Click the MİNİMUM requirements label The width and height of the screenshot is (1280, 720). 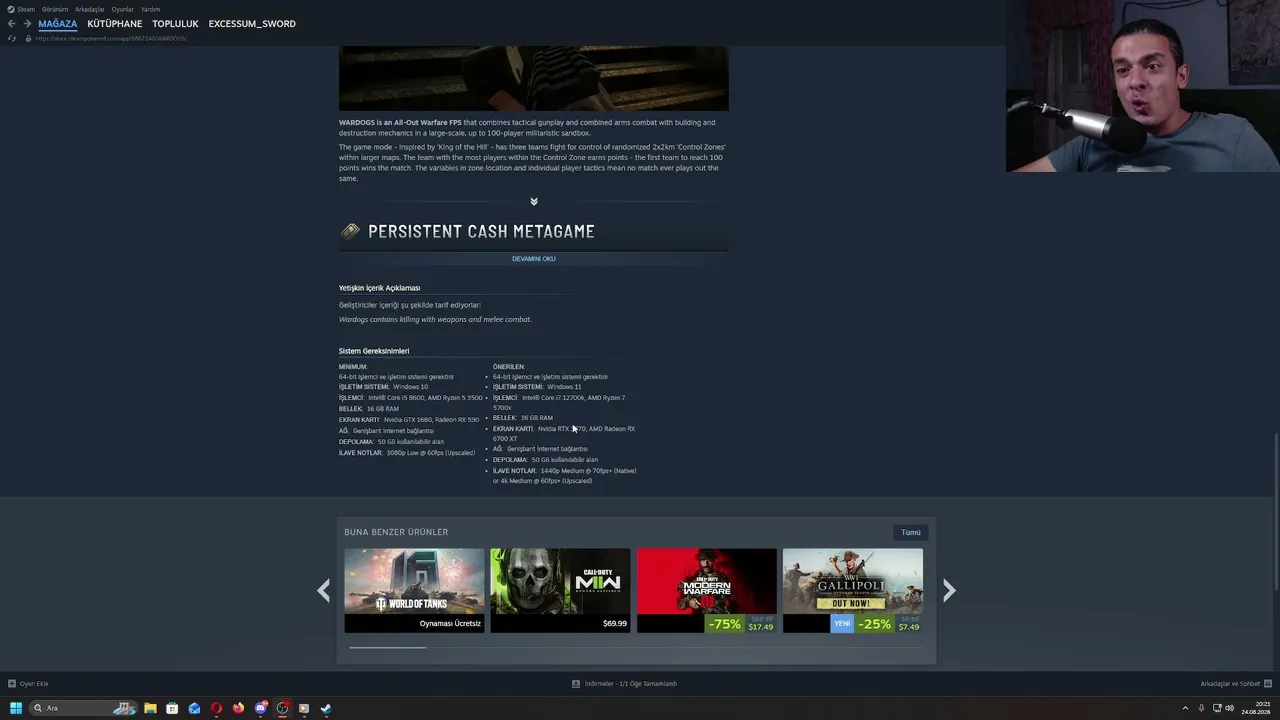tap(353, 367)
